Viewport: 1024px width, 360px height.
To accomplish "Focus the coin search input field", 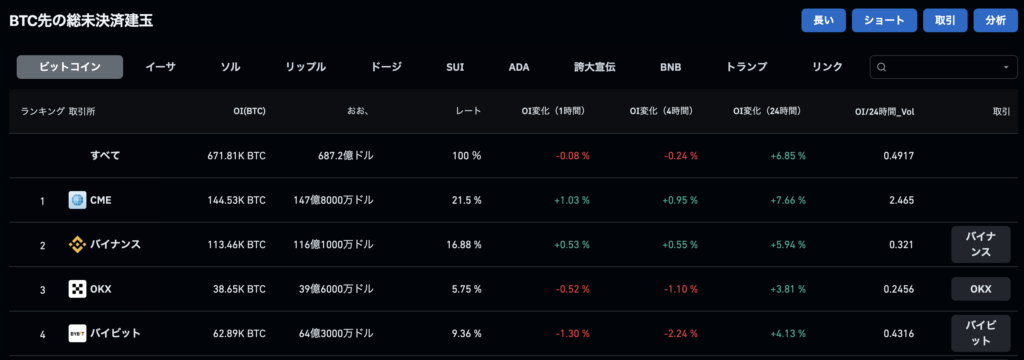I will (944, 67).
